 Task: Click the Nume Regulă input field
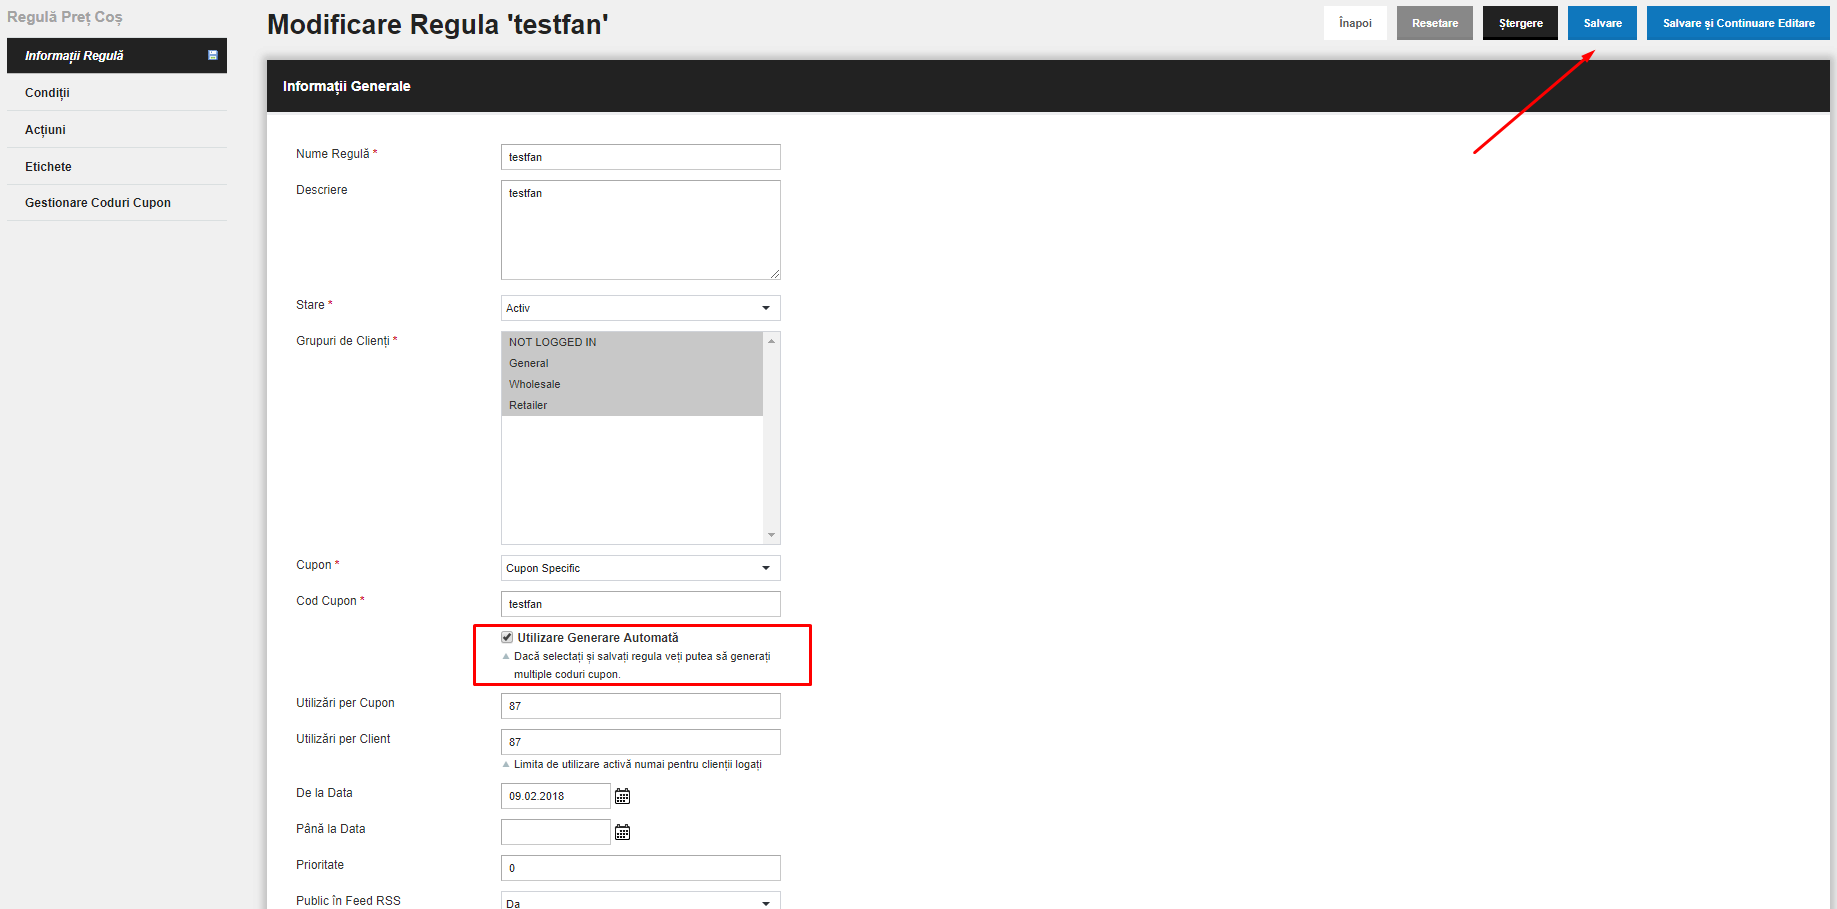coord(640,157)
